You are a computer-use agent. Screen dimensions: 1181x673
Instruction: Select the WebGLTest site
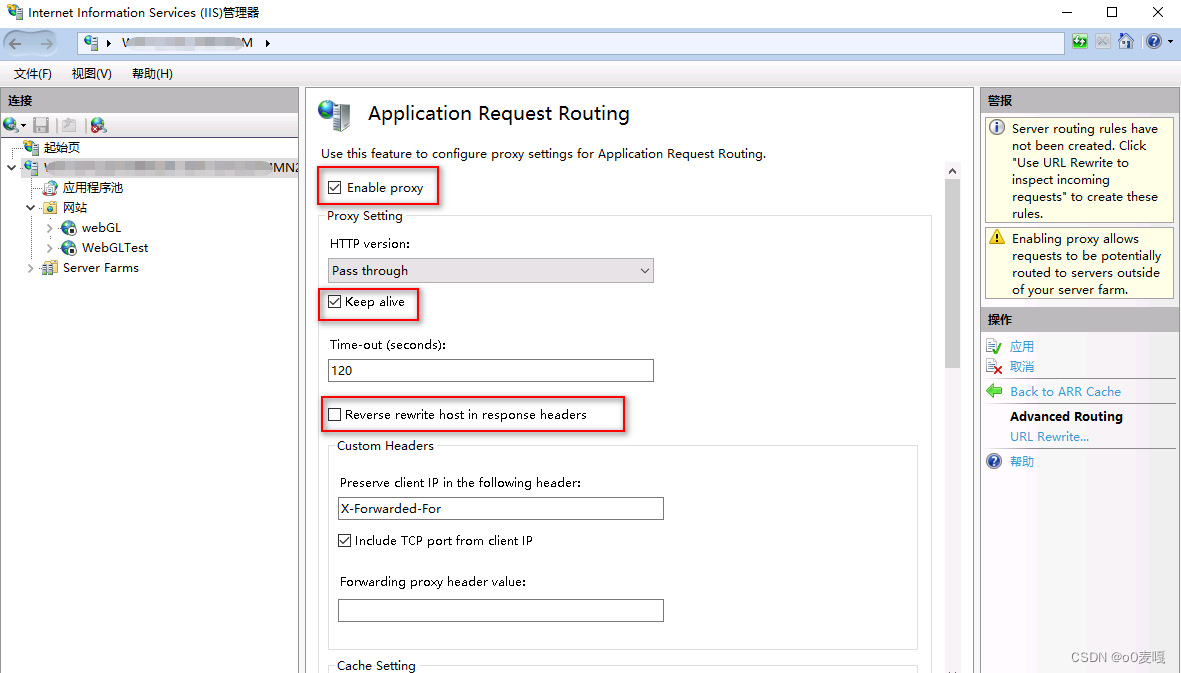[114, 248]
